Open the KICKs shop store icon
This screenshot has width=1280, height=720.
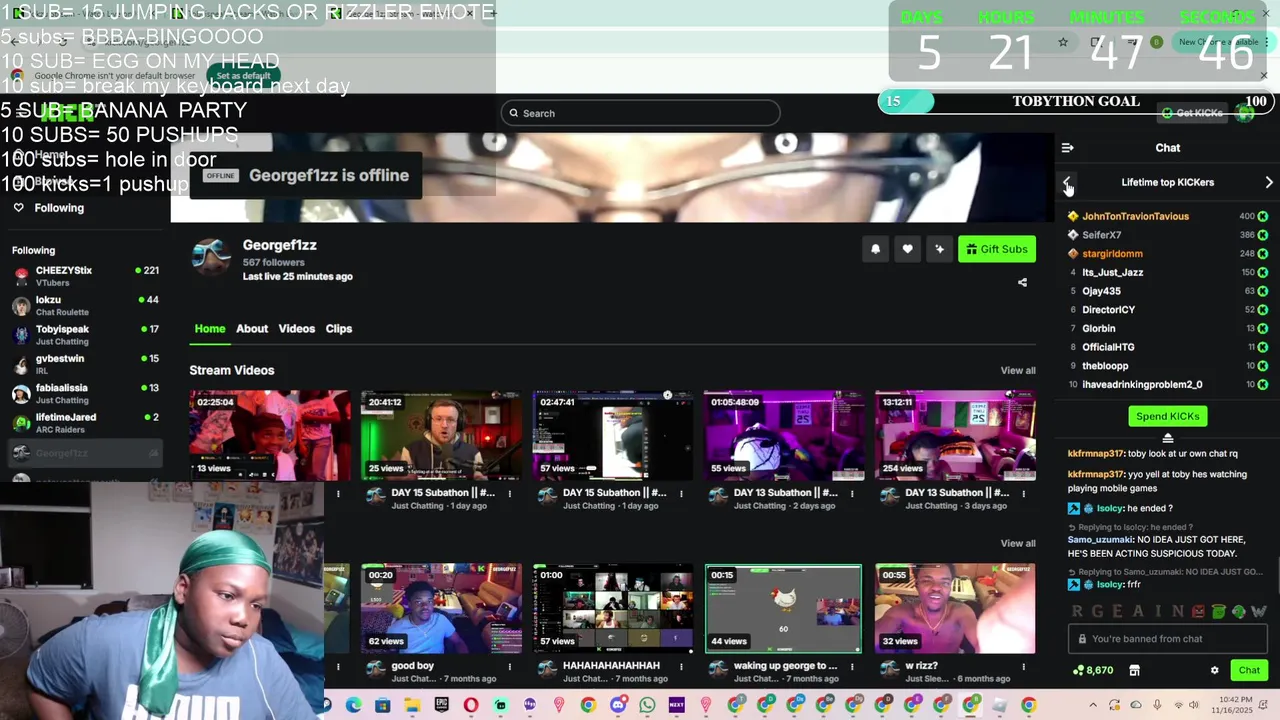click(1134, 671)
